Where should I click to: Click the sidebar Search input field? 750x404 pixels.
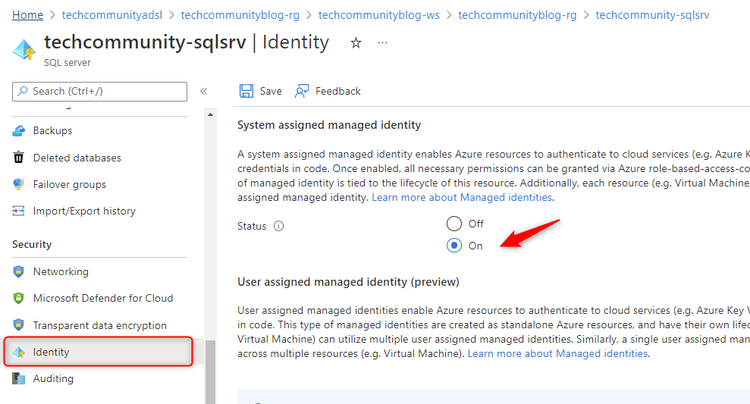pos(99,91)
